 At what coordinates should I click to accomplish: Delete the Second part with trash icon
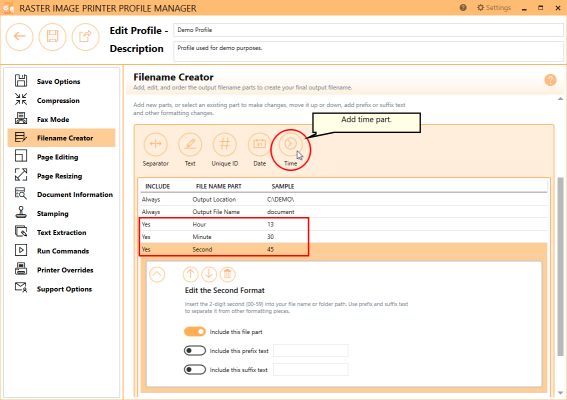click(227, 275)
